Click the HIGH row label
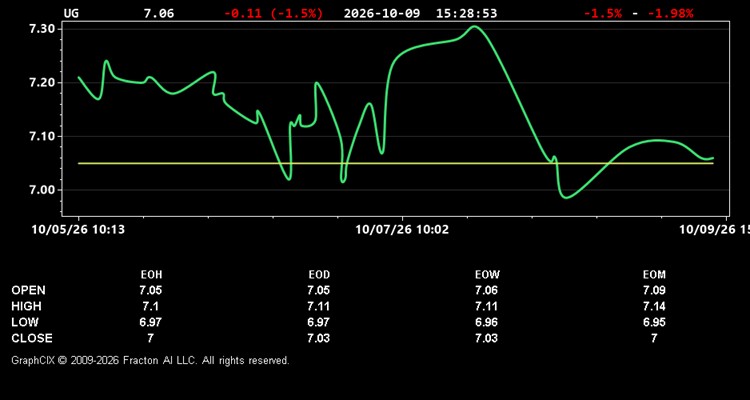 pos(26,306)
